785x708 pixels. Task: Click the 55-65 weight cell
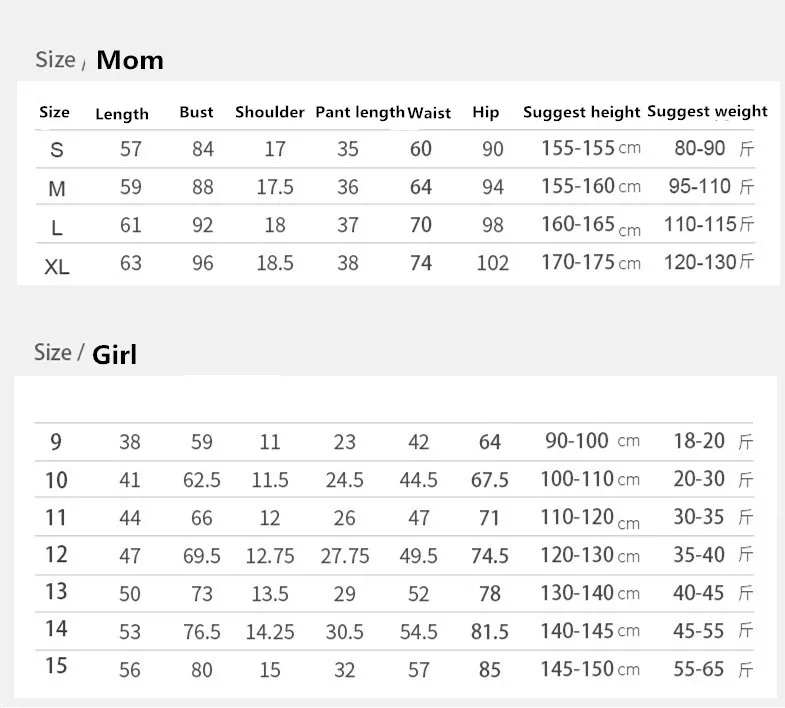713,669
